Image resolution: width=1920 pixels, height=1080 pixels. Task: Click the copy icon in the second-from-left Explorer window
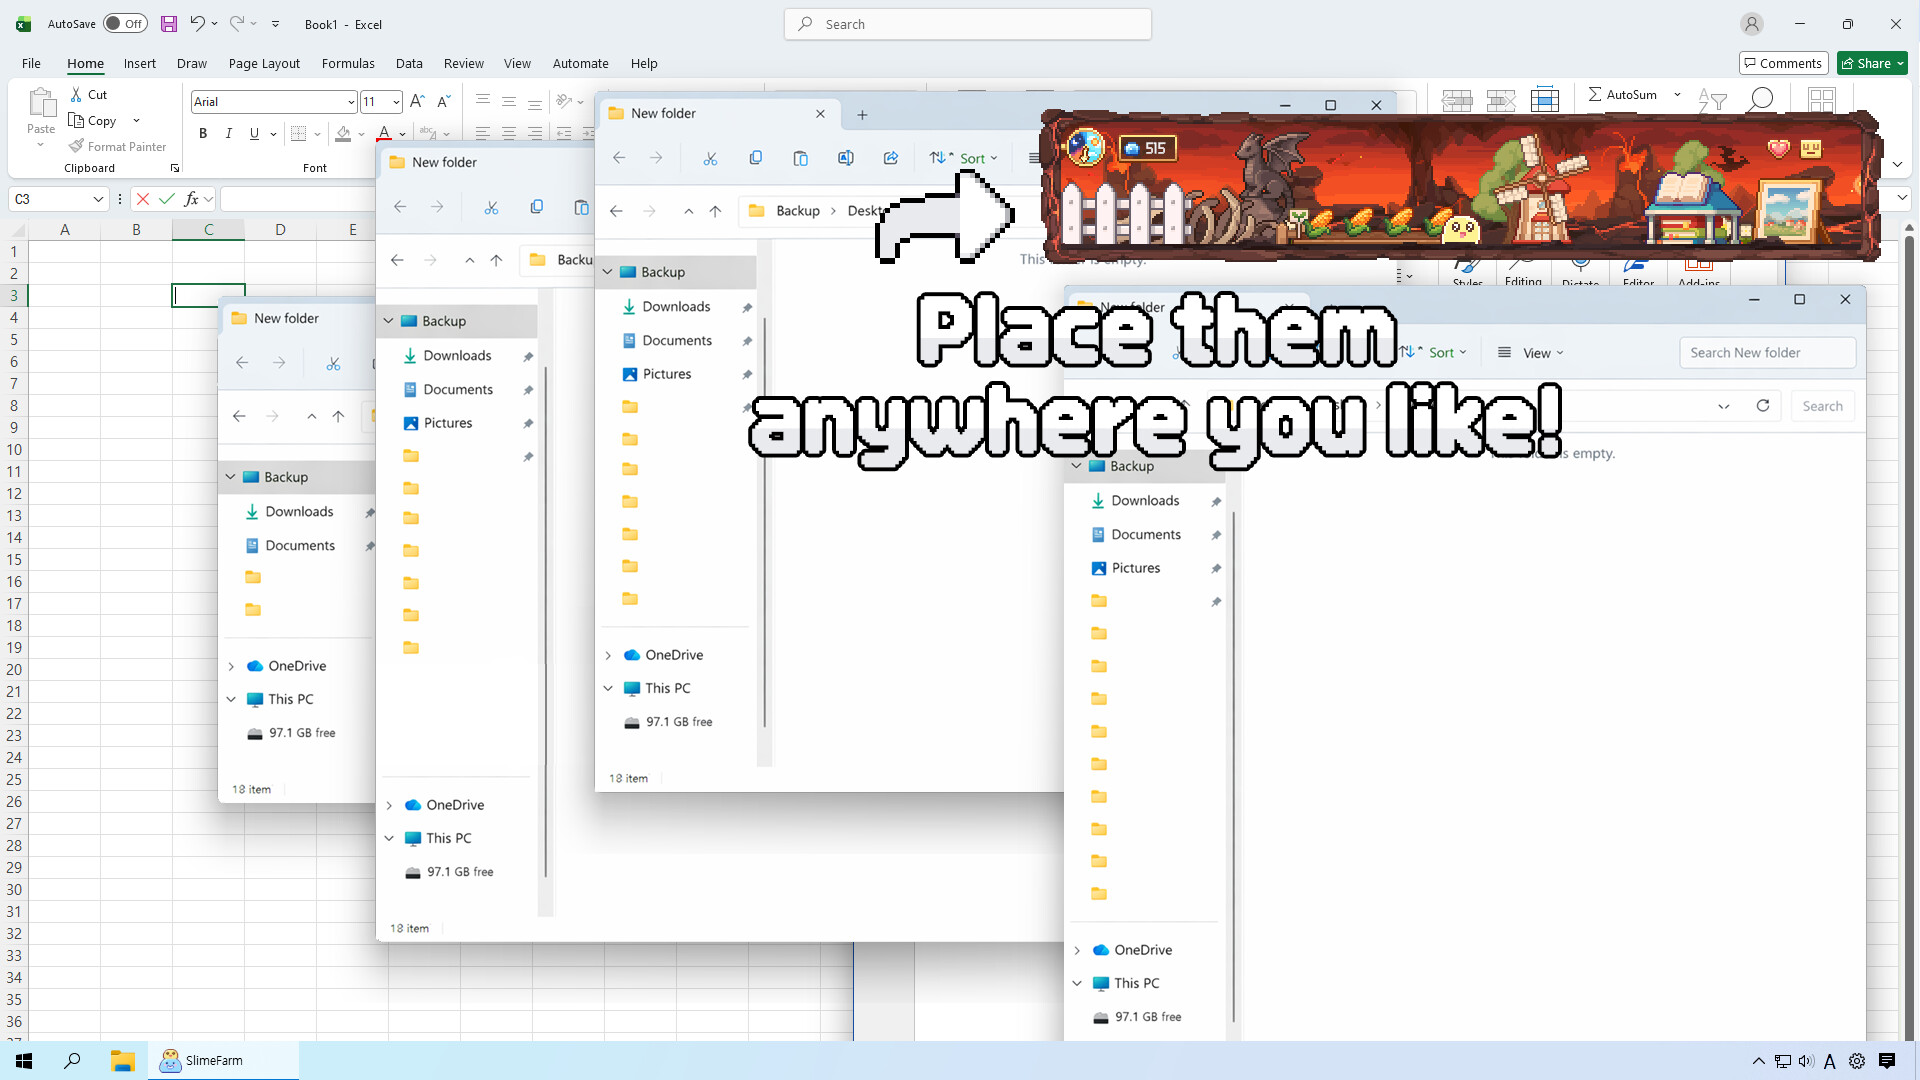536,207
